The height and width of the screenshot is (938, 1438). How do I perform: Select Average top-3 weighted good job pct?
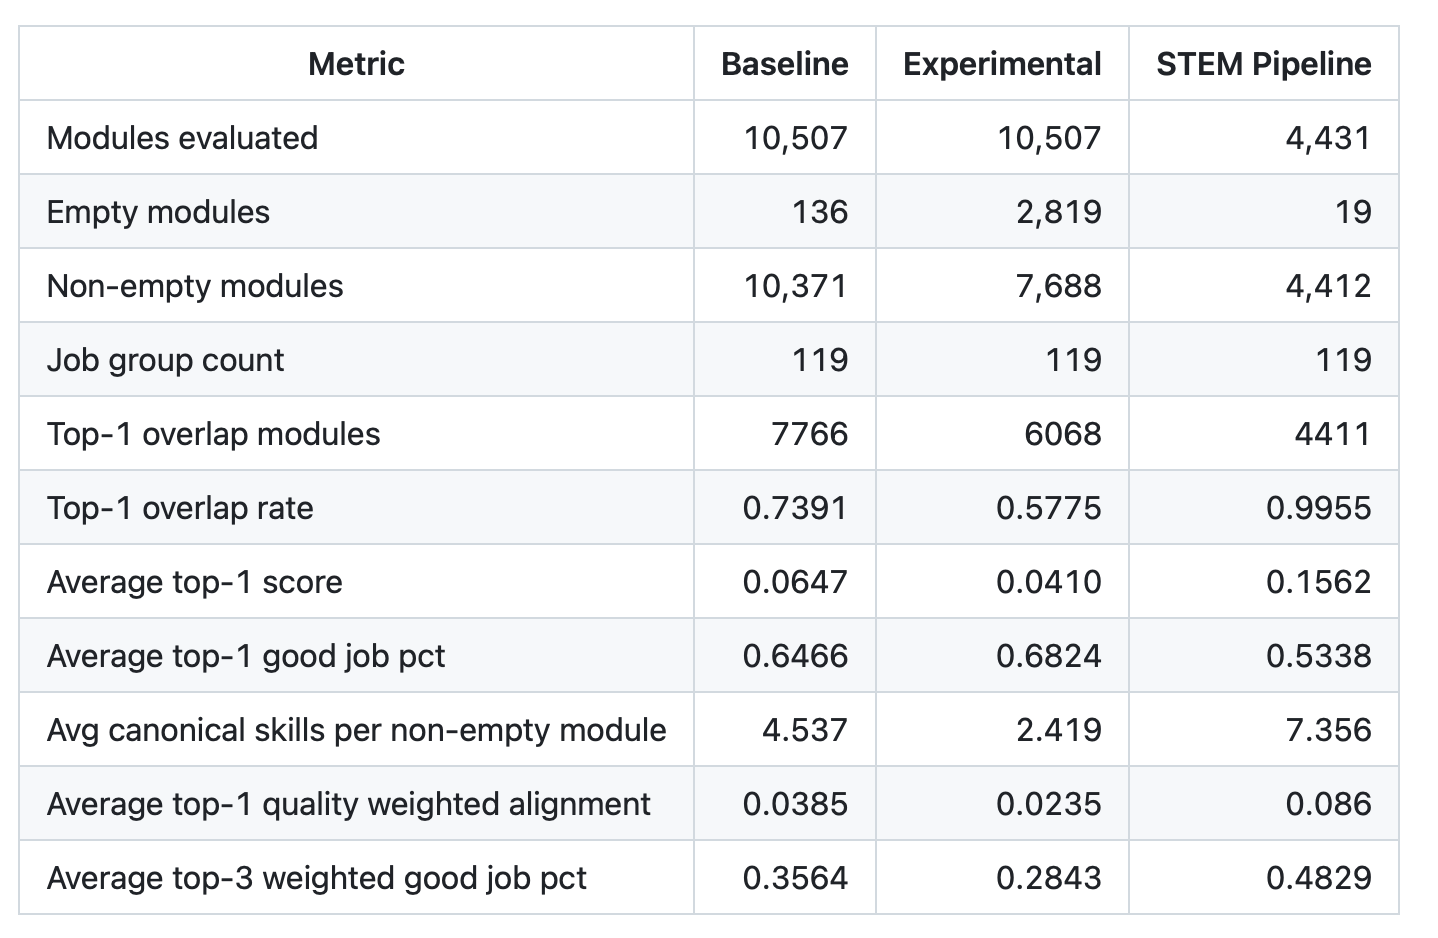[x=316, y=878]
